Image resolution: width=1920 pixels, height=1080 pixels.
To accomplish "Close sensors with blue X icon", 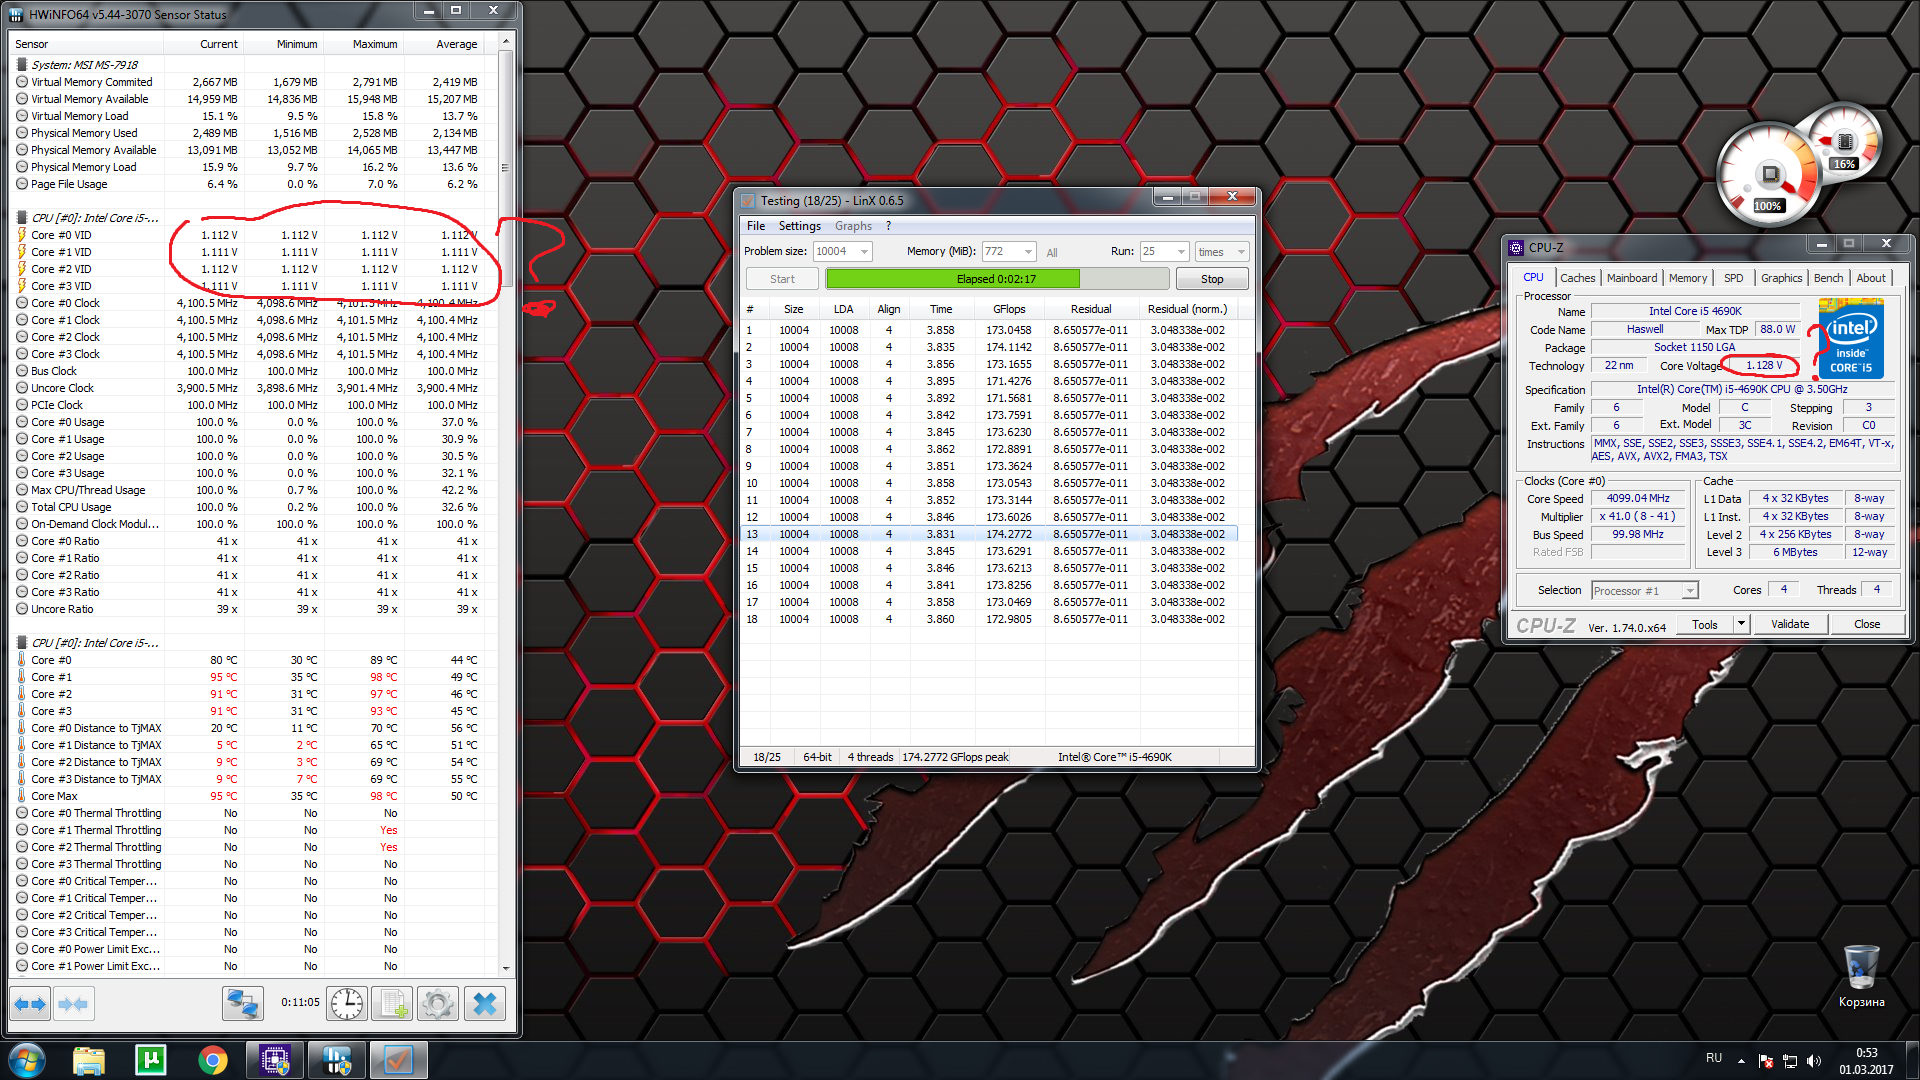I will (485, 1003).
